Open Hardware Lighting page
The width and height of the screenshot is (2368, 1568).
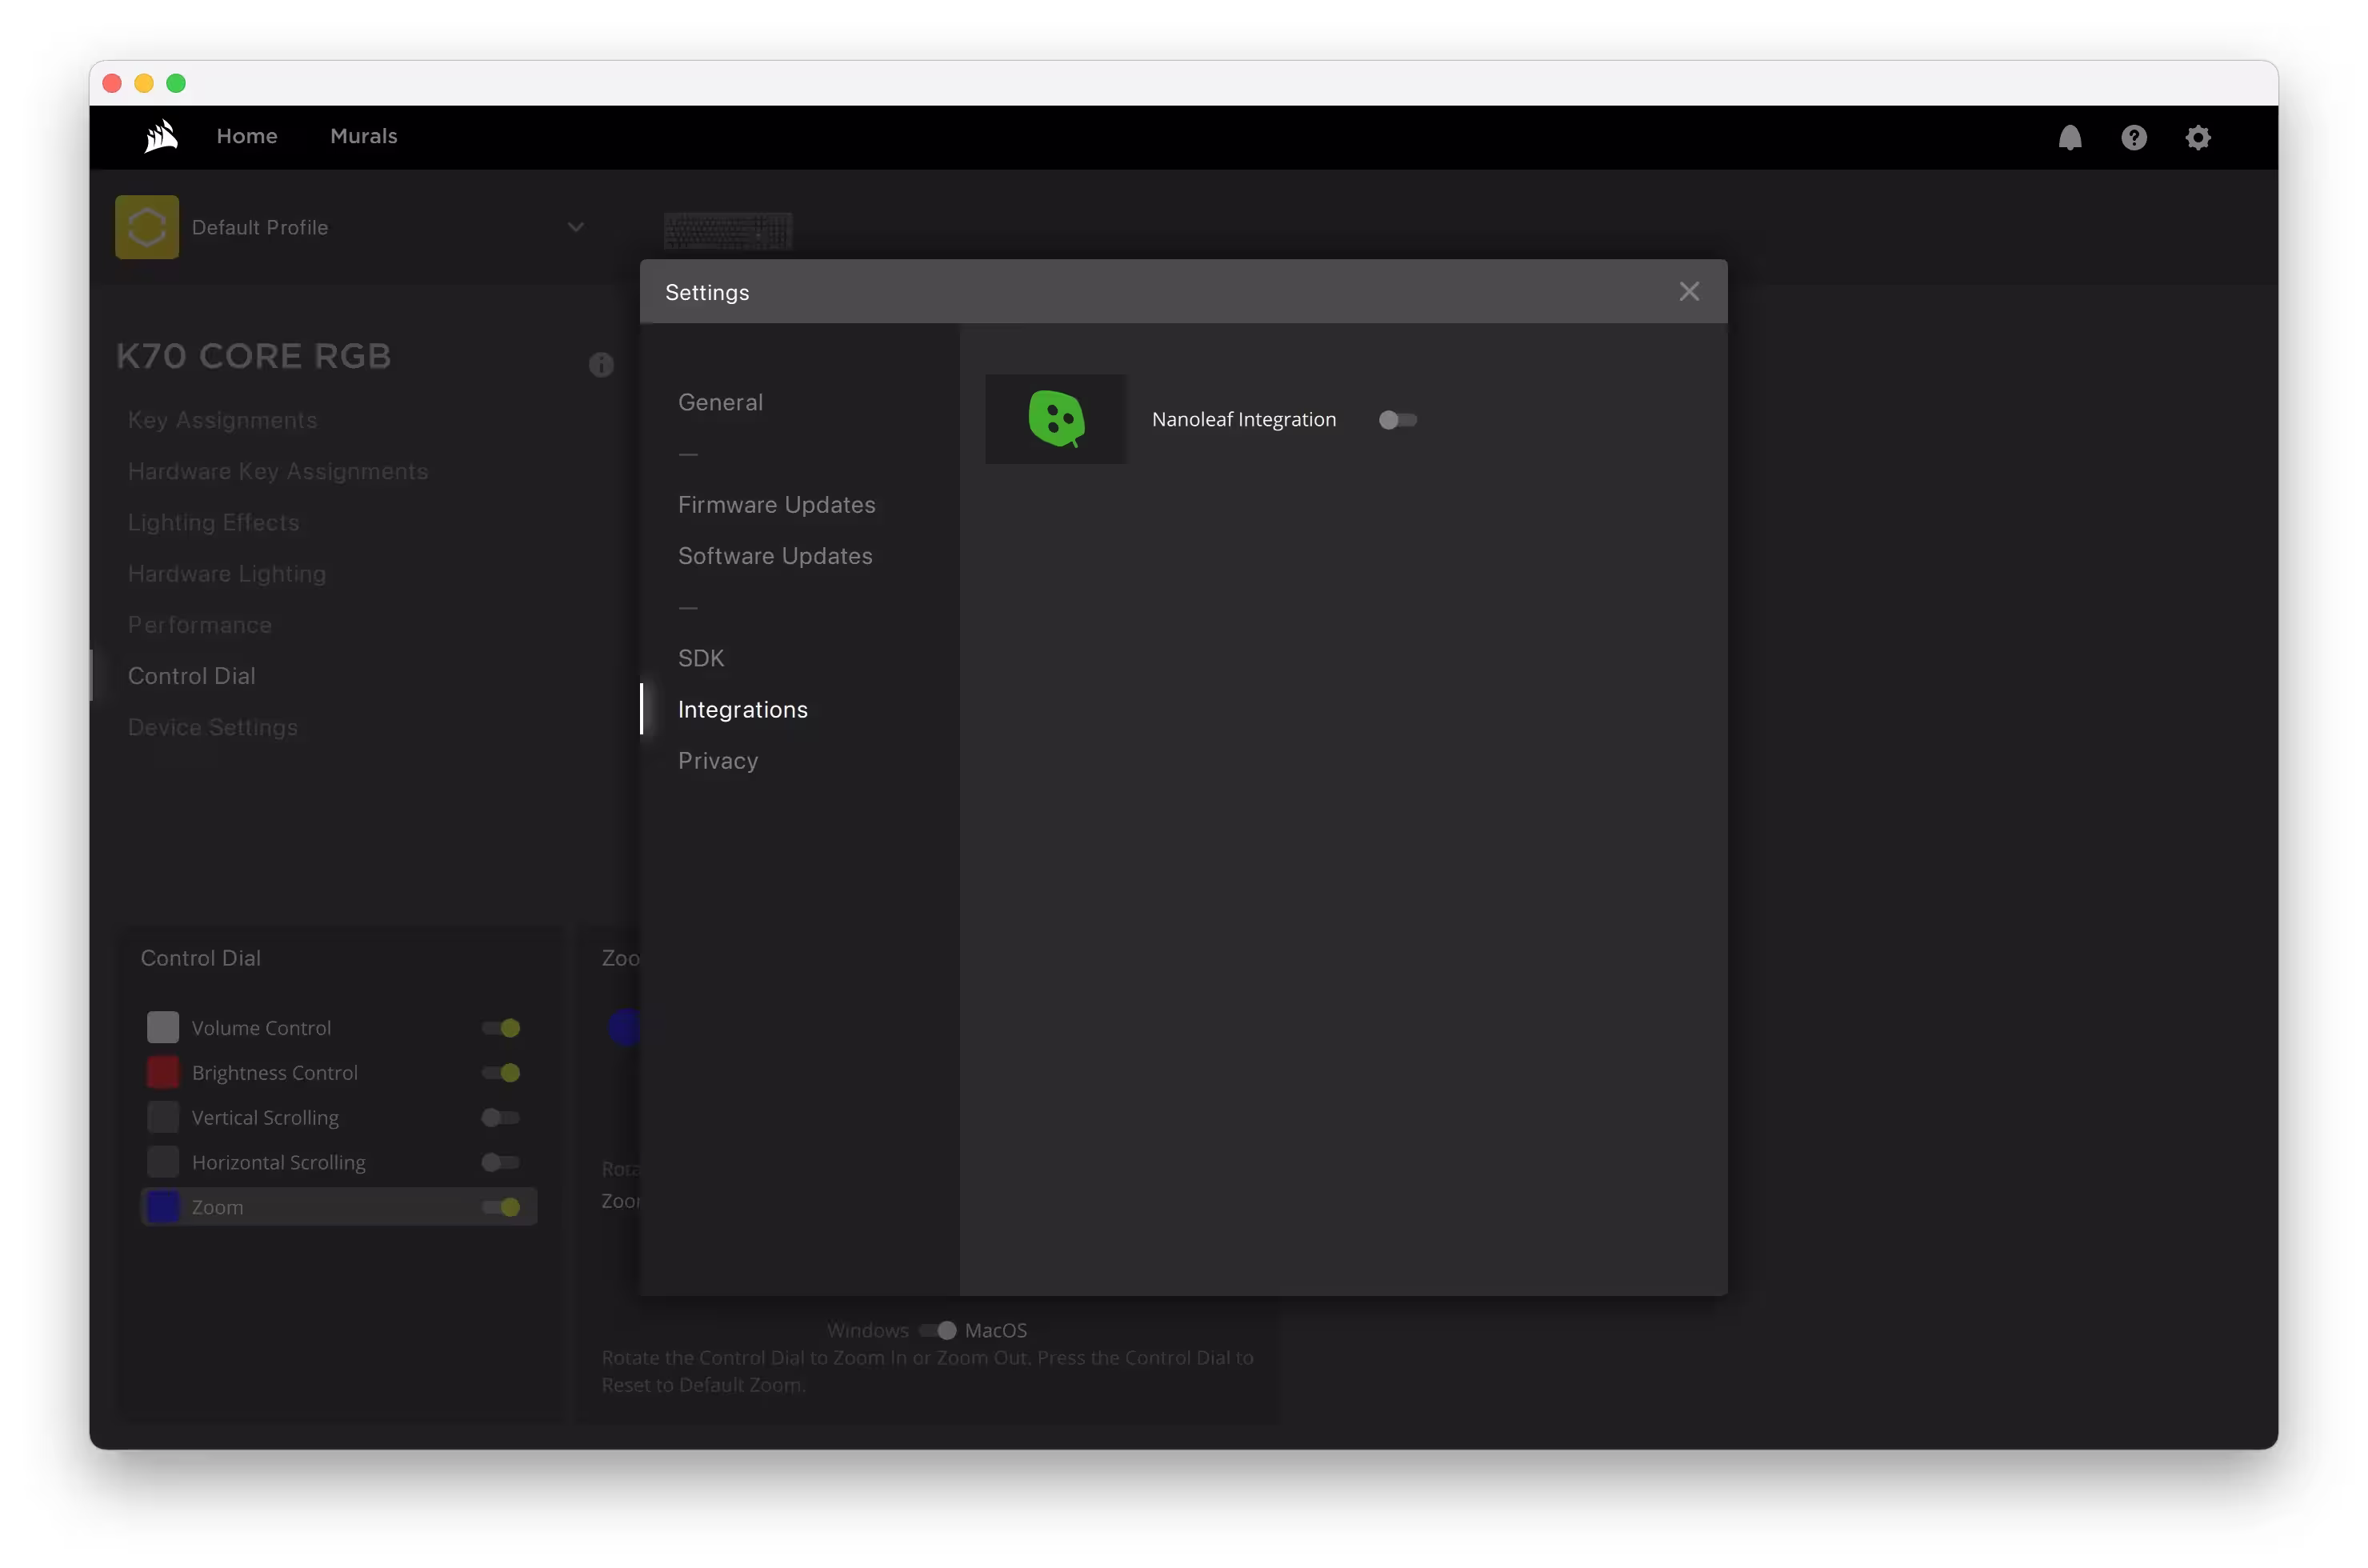(x=227, y=573)
